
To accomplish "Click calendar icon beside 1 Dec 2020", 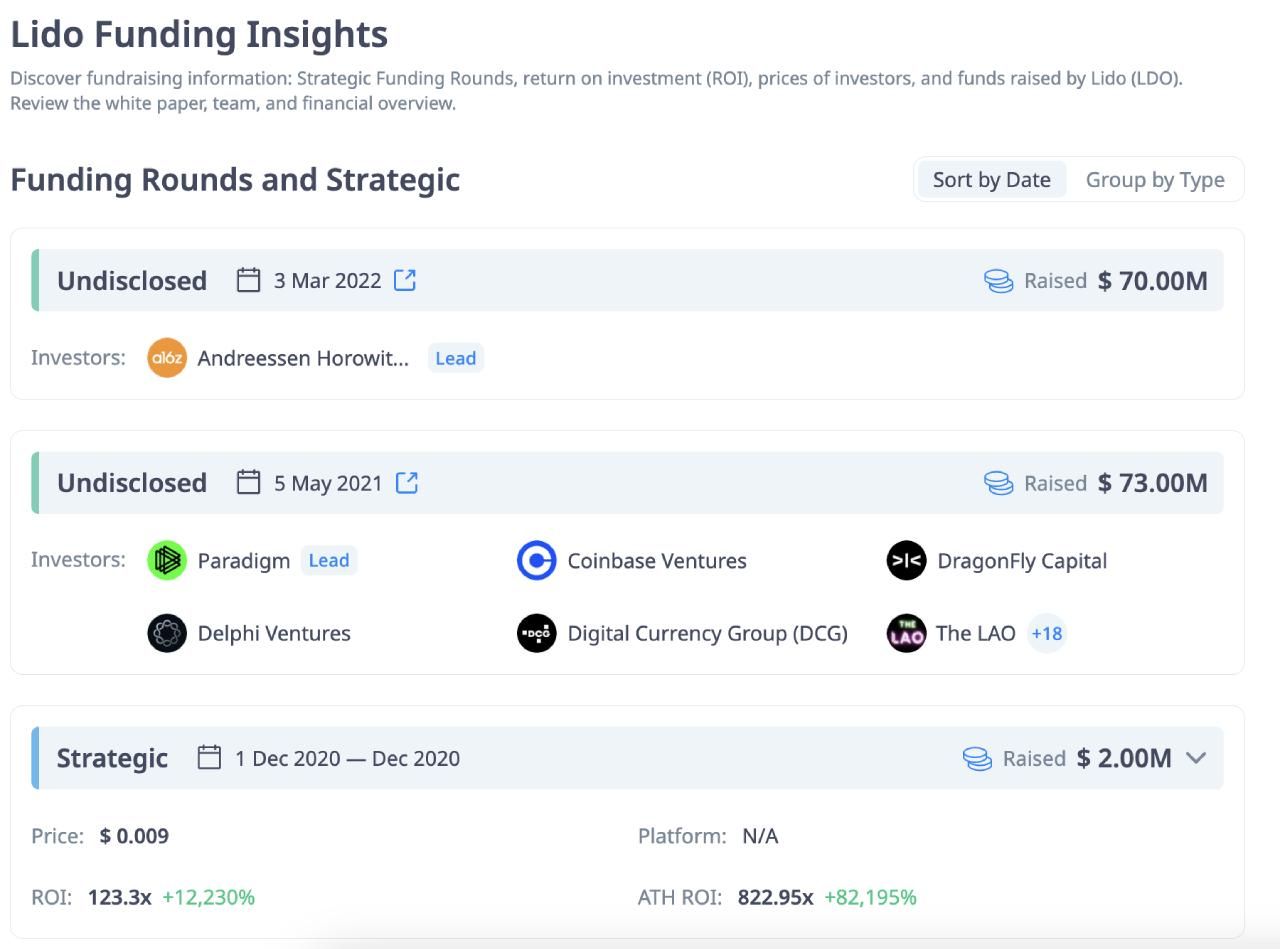I will click(x=209, y=757).
